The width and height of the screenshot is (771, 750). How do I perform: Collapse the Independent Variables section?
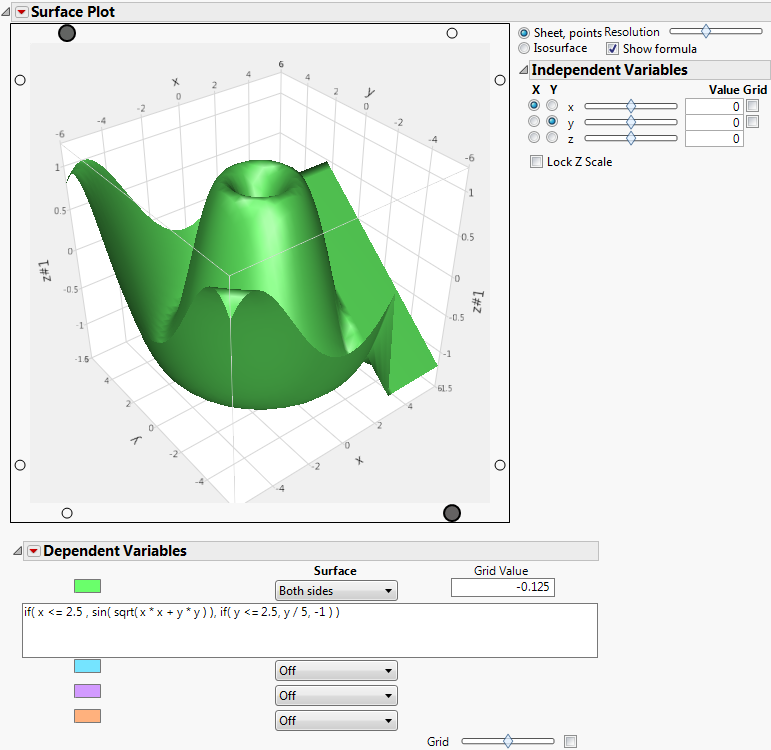[523, 70]
